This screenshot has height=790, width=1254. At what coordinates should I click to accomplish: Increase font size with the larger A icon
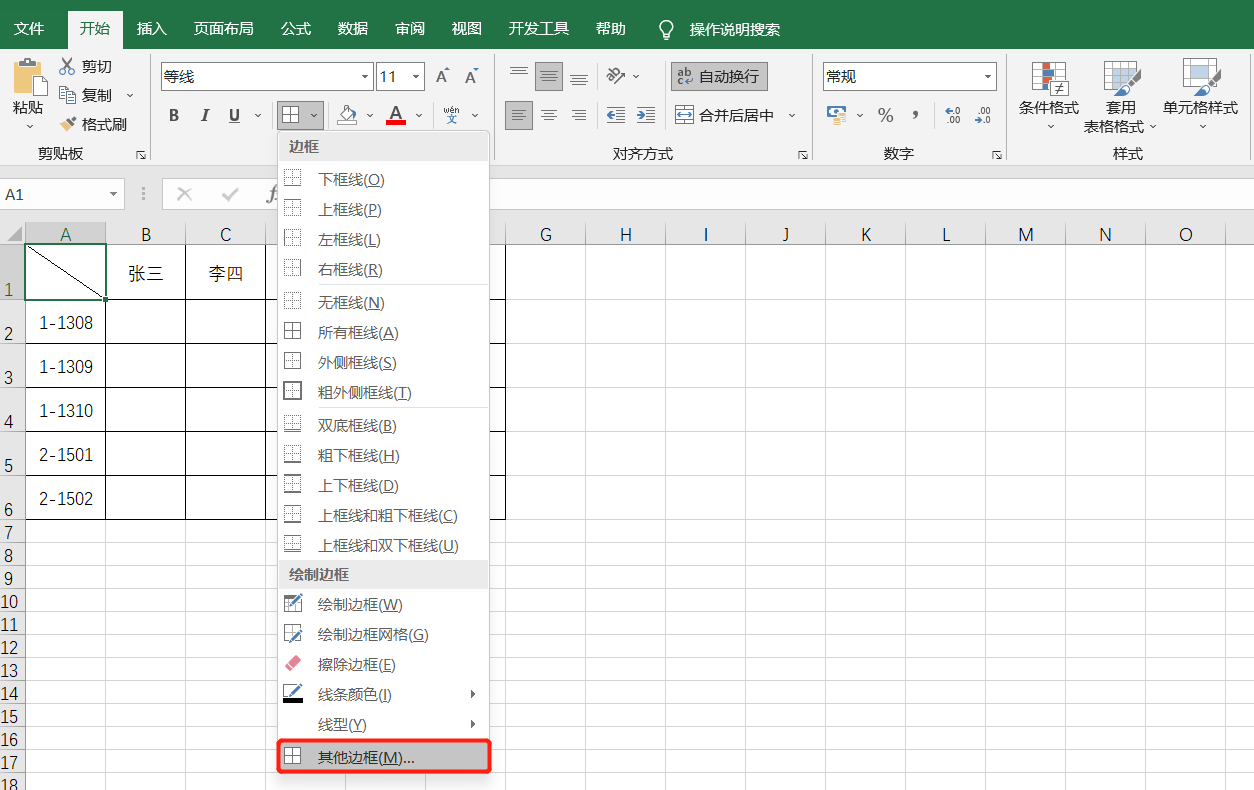(x=443, y=76)
